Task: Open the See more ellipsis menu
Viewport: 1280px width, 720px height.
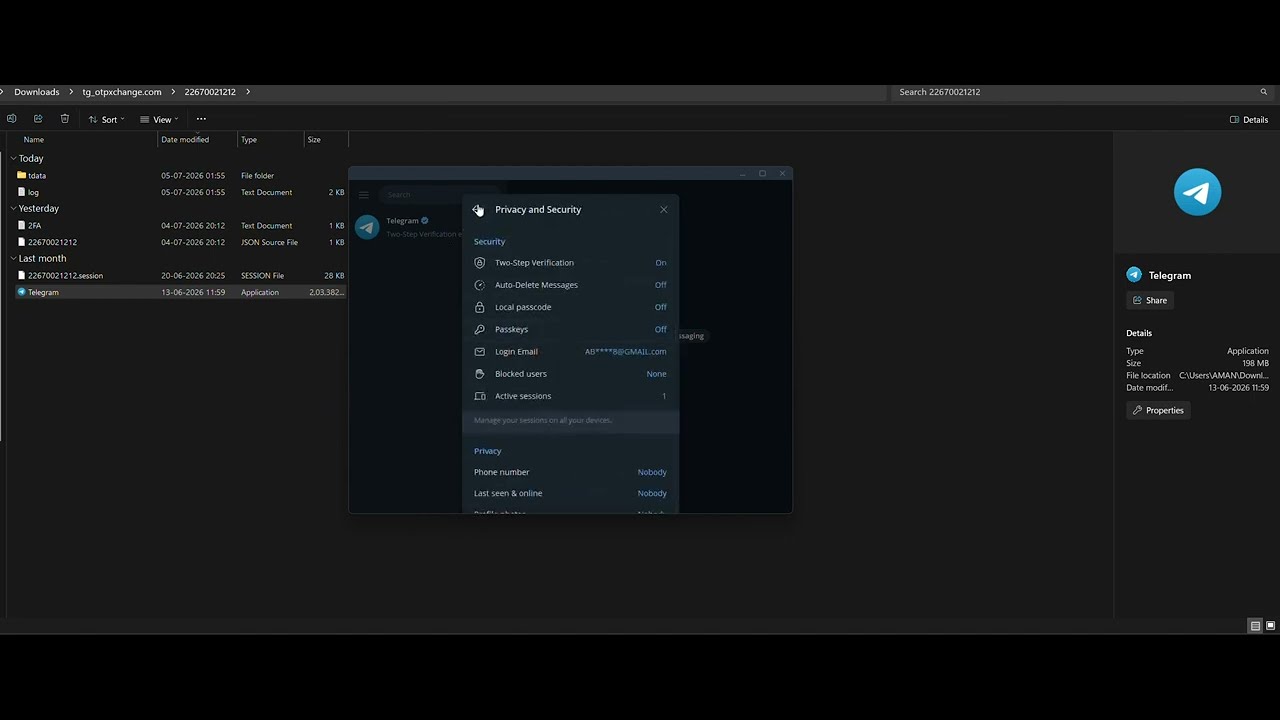Action: [201, 119]
